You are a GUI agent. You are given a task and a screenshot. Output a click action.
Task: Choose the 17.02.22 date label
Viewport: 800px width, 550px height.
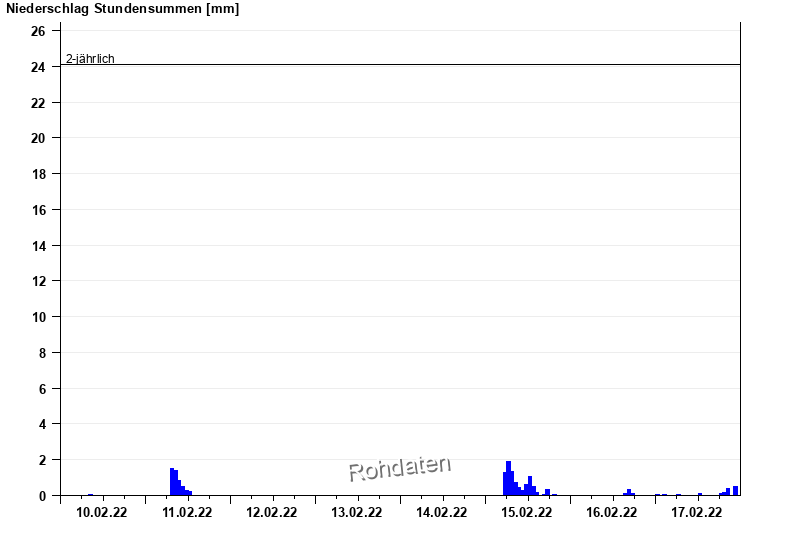click(x=697, y=513)
